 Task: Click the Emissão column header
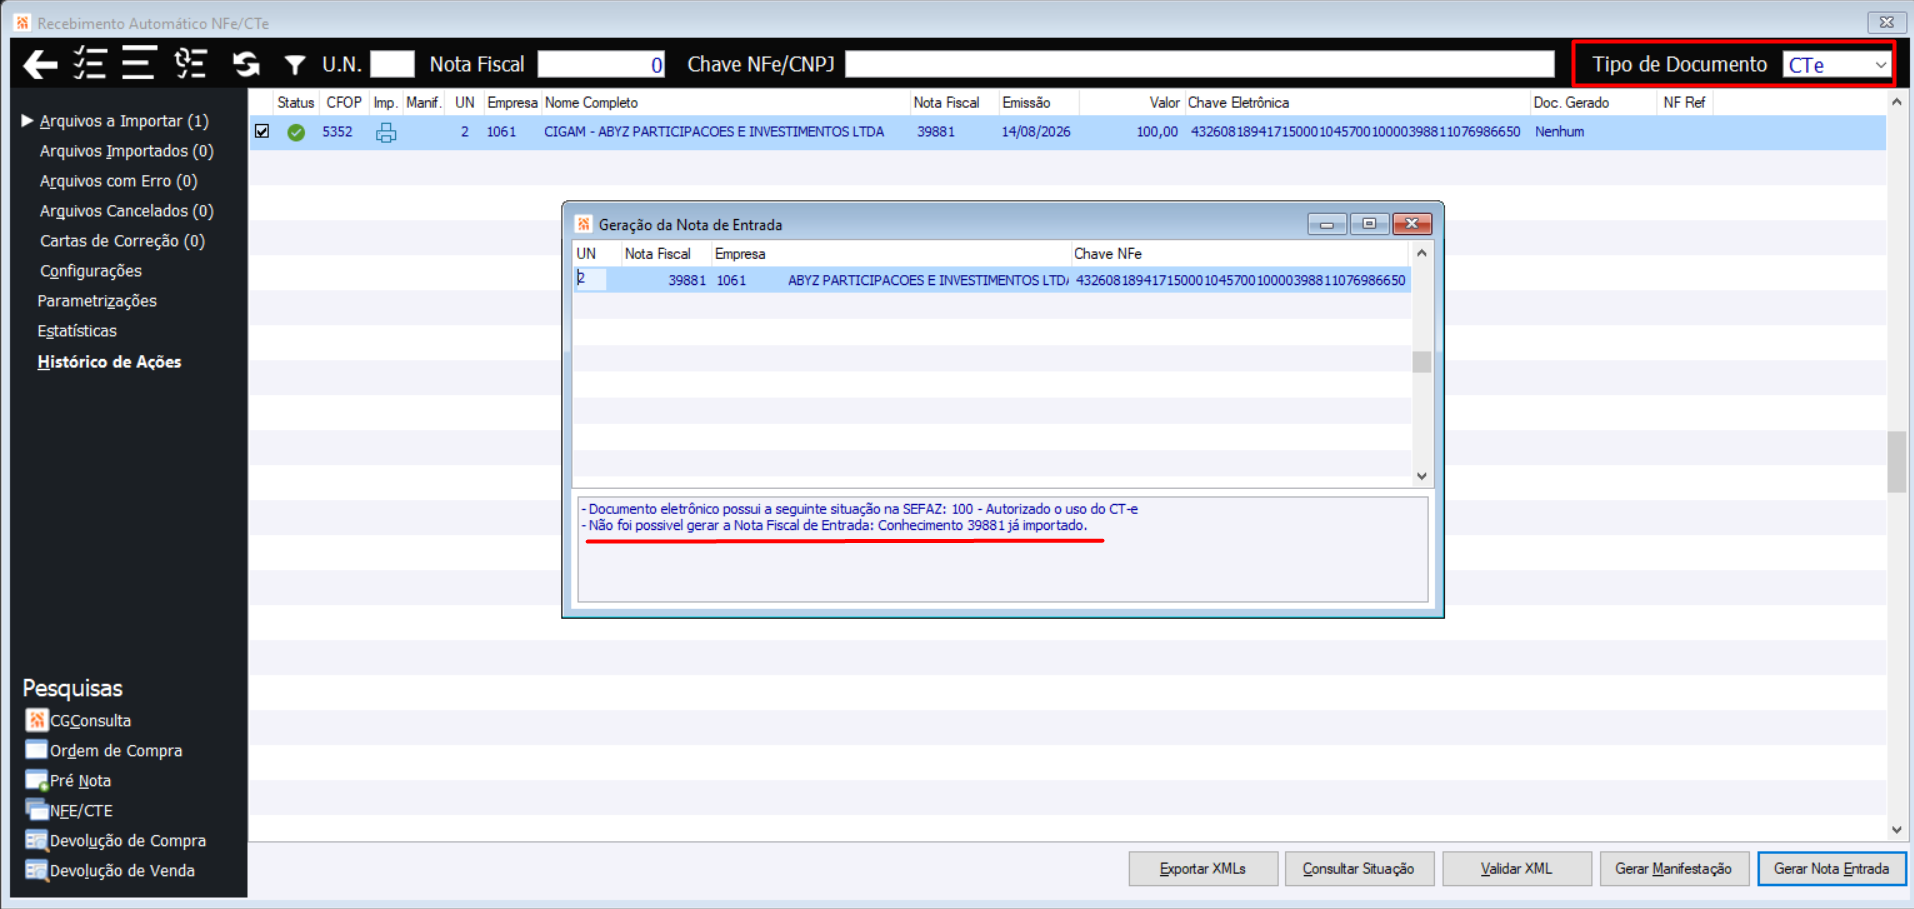(1039, 102)
